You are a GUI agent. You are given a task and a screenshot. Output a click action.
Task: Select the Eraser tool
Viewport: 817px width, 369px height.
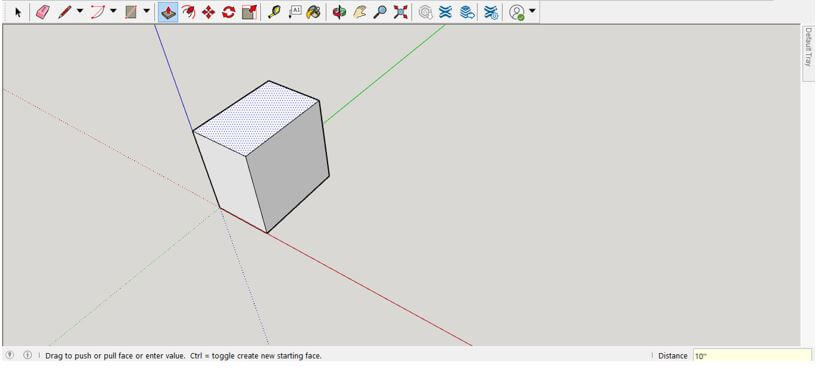(43, 13)
